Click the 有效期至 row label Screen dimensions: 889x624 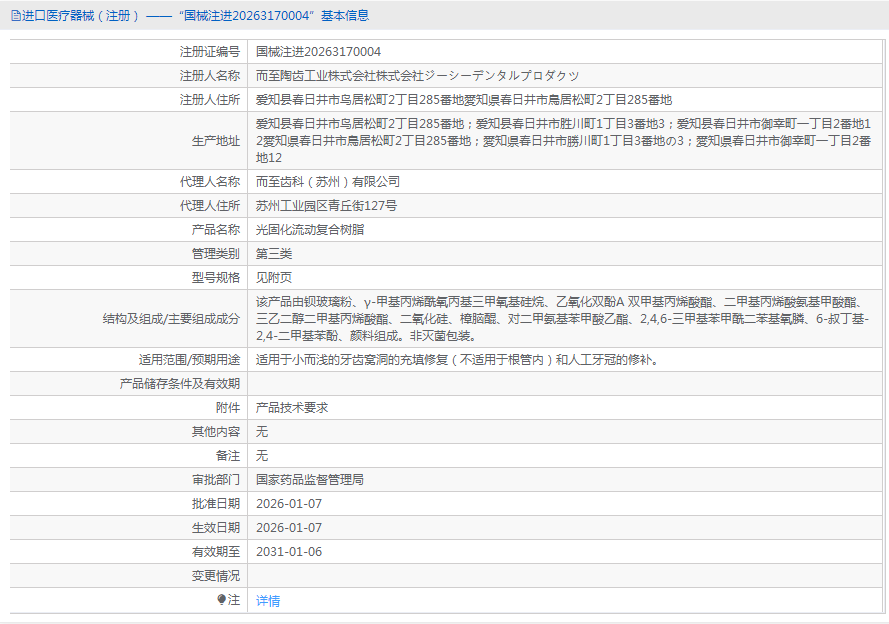click(x=216, y=552)
